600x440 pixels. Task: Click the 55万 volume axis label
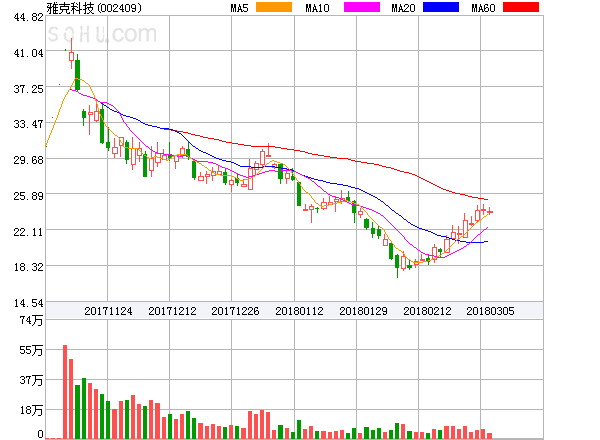pos(31,350)
